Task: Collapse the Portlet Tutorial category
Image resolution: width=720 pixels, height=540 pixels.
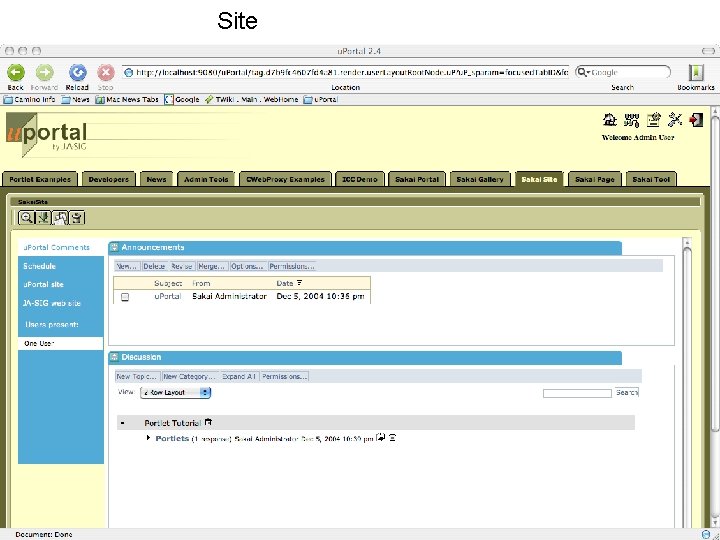Action: pyautogui.click(x=123, y=423)
